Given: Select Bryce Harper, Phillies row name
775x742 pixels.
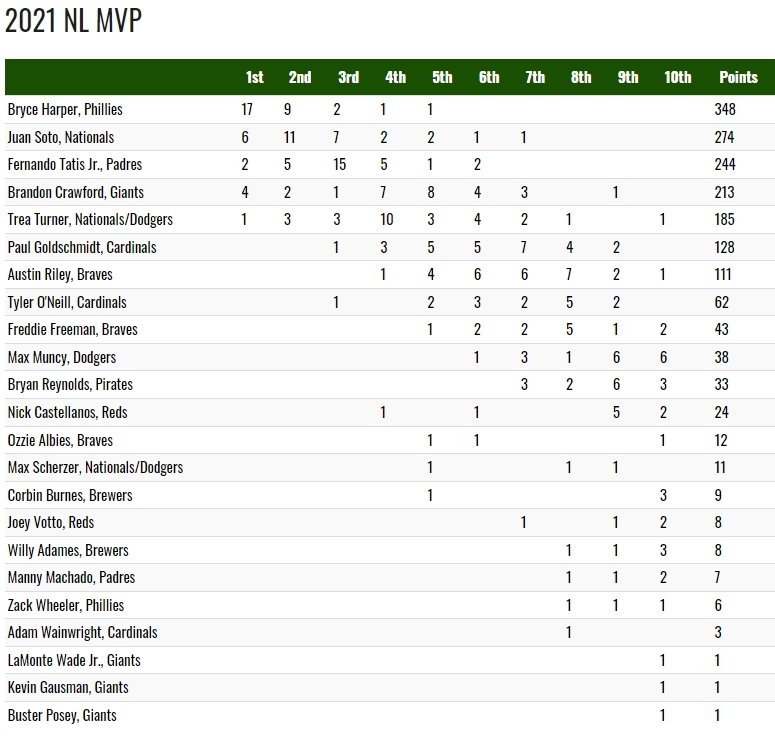Looking at the screenshot, I should 65,109.
